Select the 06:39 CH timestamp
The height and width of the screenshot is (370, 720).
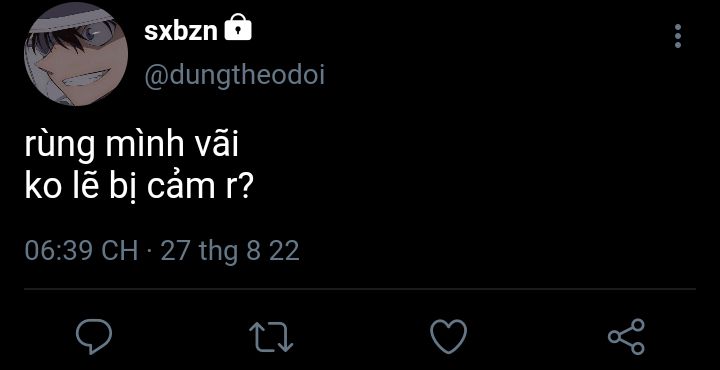(81, 251)
